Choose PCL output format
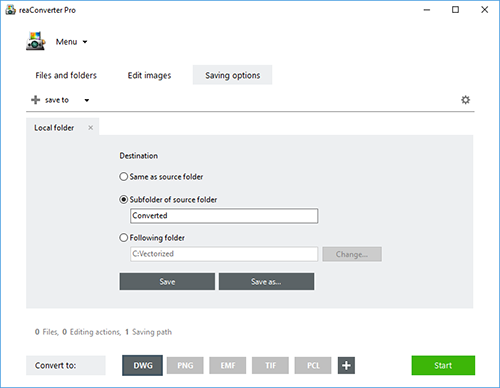This screenshot has width=500, height=388. point(313,365)
